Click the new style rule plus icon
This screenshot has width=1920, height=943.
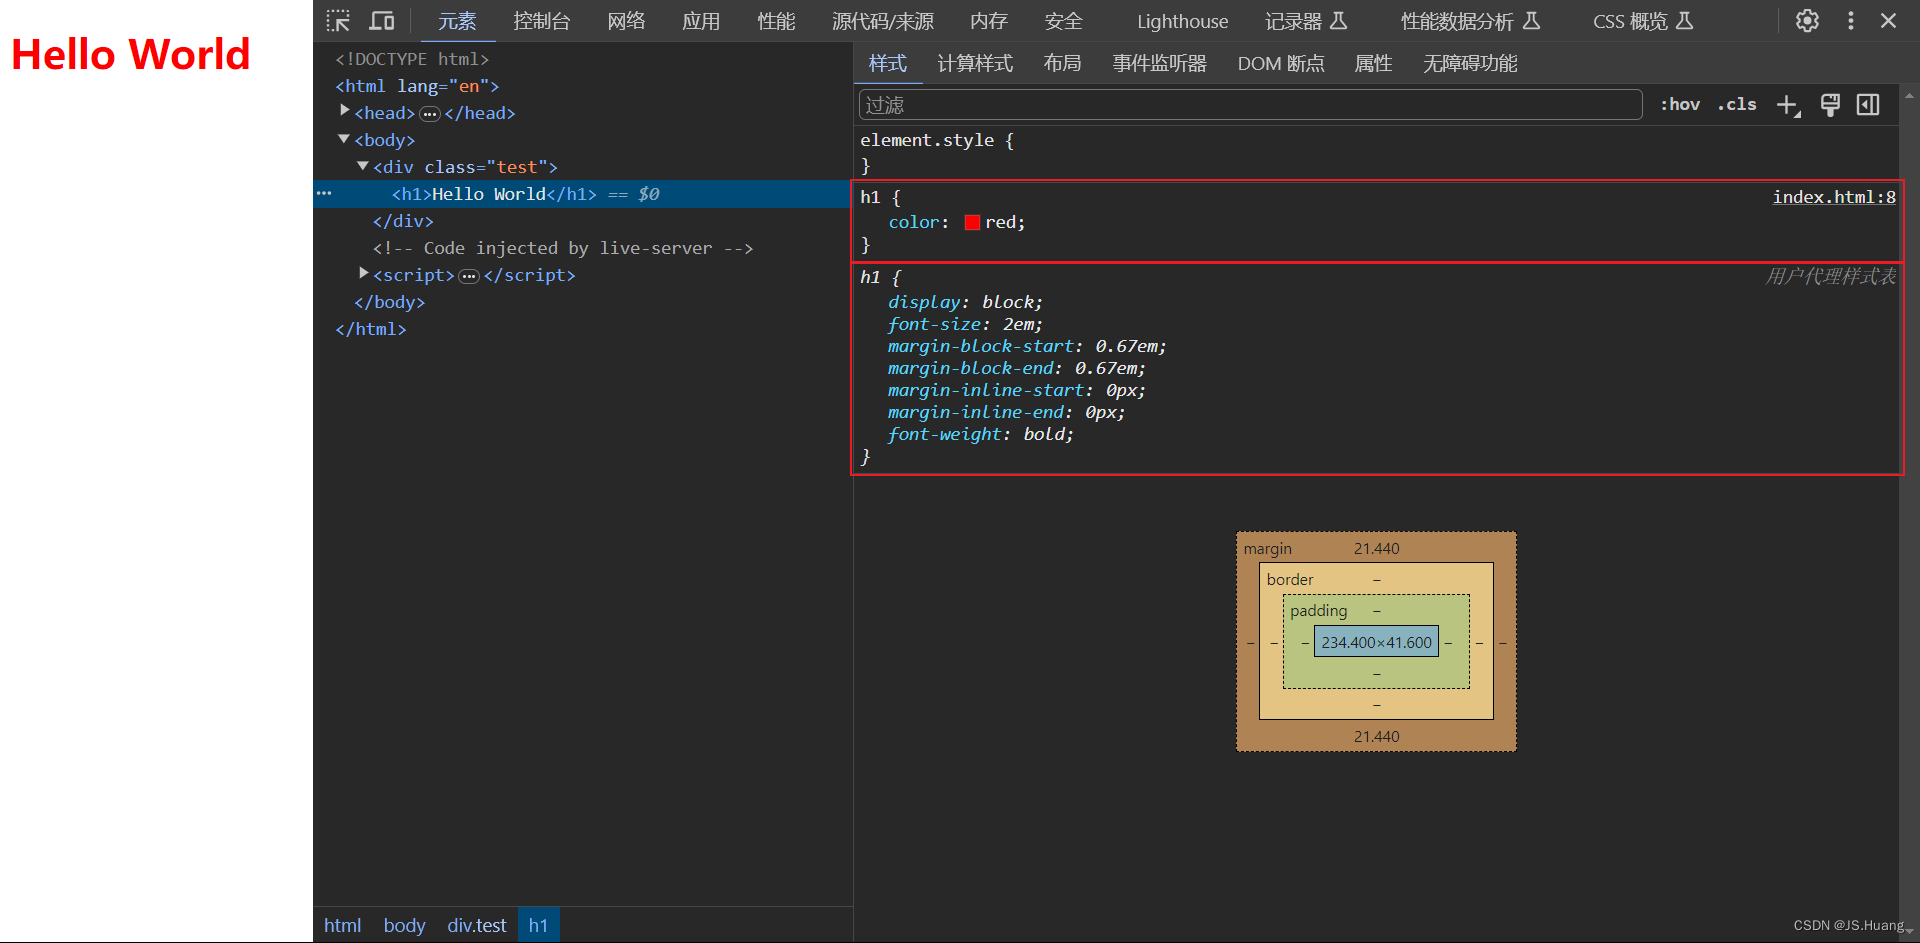coord(1788,105)
